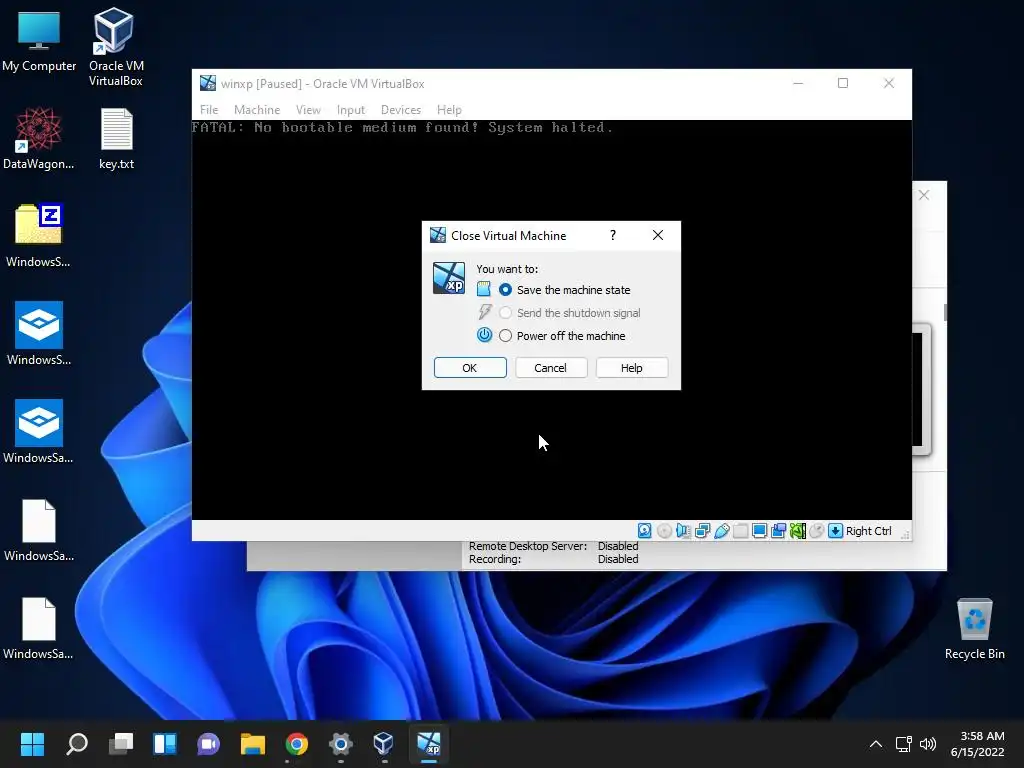The width and height of the screenshot is (1024, 768).
Task: Open the Devices menu
Action: pos(401,110)
